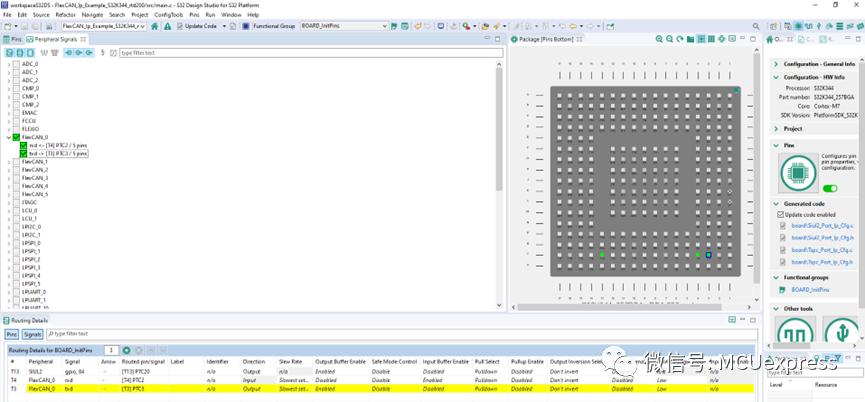
Task: Collapse the FlexCAN_0 tree node
Action: pos(8,137)
